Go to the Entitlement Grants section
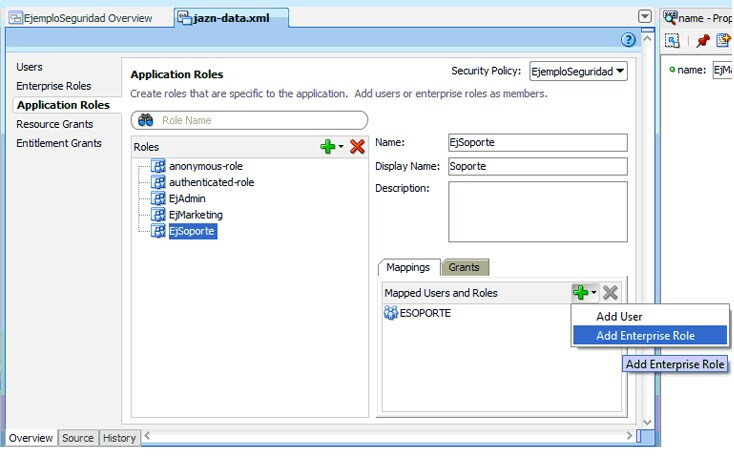Viewport: 734px width, 458px height. (59, 143)
